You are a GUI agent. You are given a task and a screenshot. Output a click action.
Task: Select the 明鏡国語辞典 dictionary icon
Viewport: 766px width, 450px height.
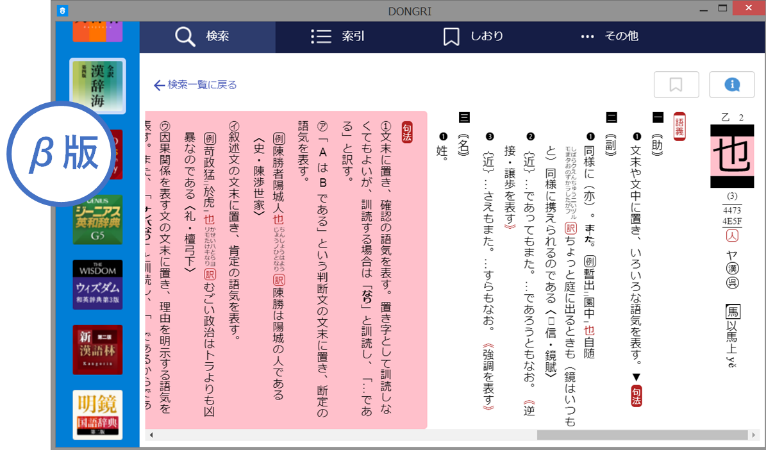98,415
